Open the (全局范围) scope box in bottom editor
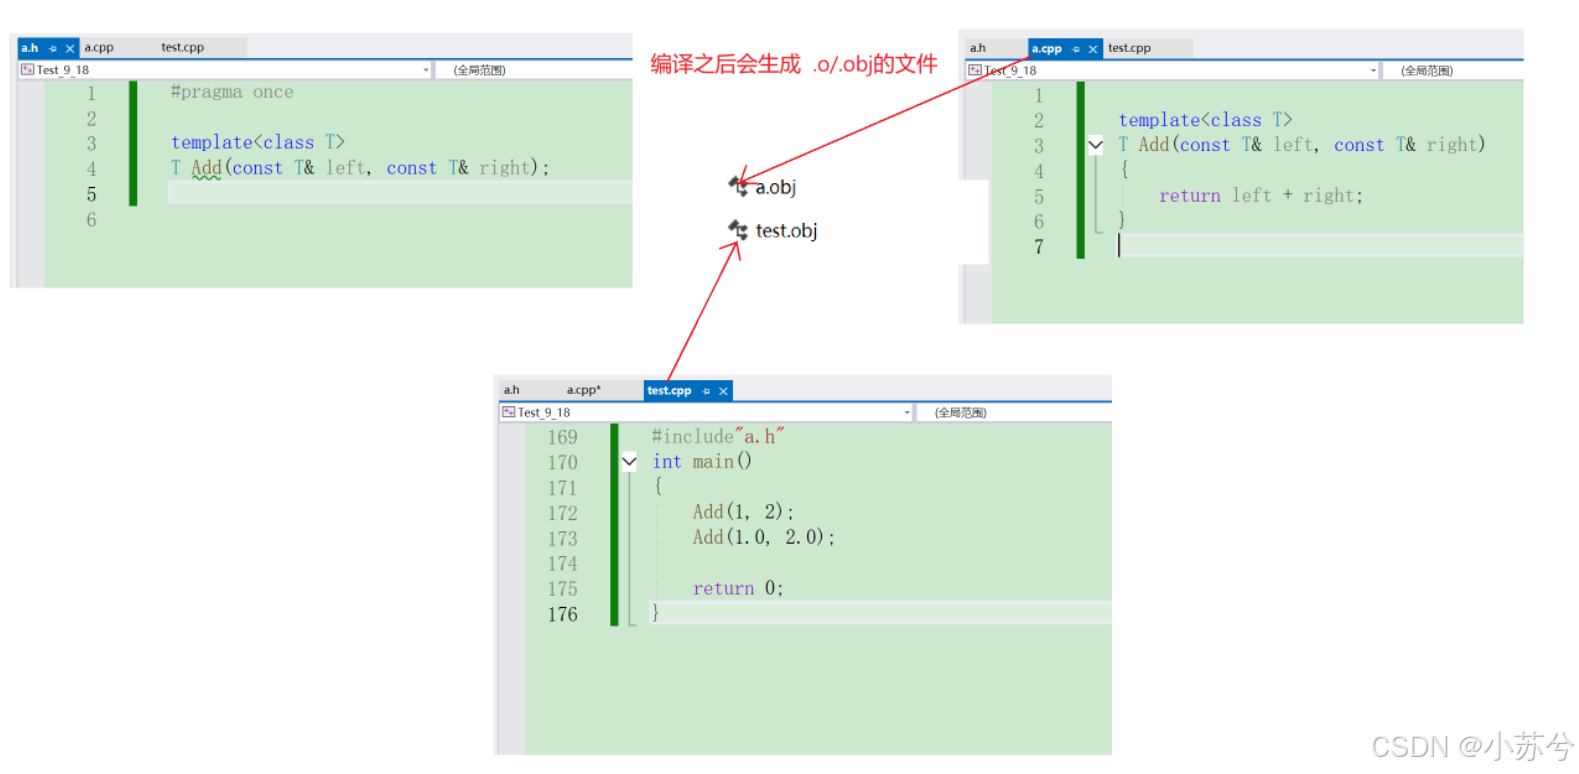 tap(1014, 412)
